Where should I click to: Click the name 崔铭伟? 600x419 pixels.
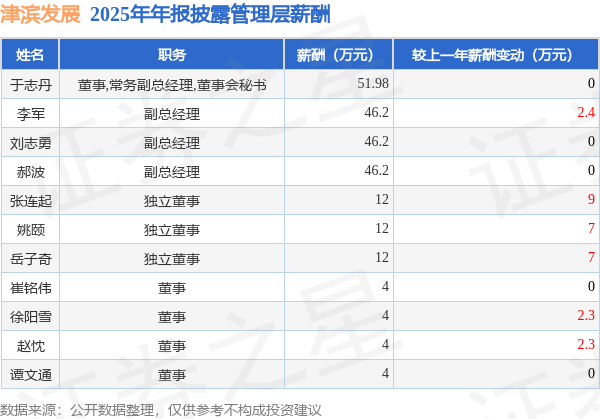tap(31, 288)
